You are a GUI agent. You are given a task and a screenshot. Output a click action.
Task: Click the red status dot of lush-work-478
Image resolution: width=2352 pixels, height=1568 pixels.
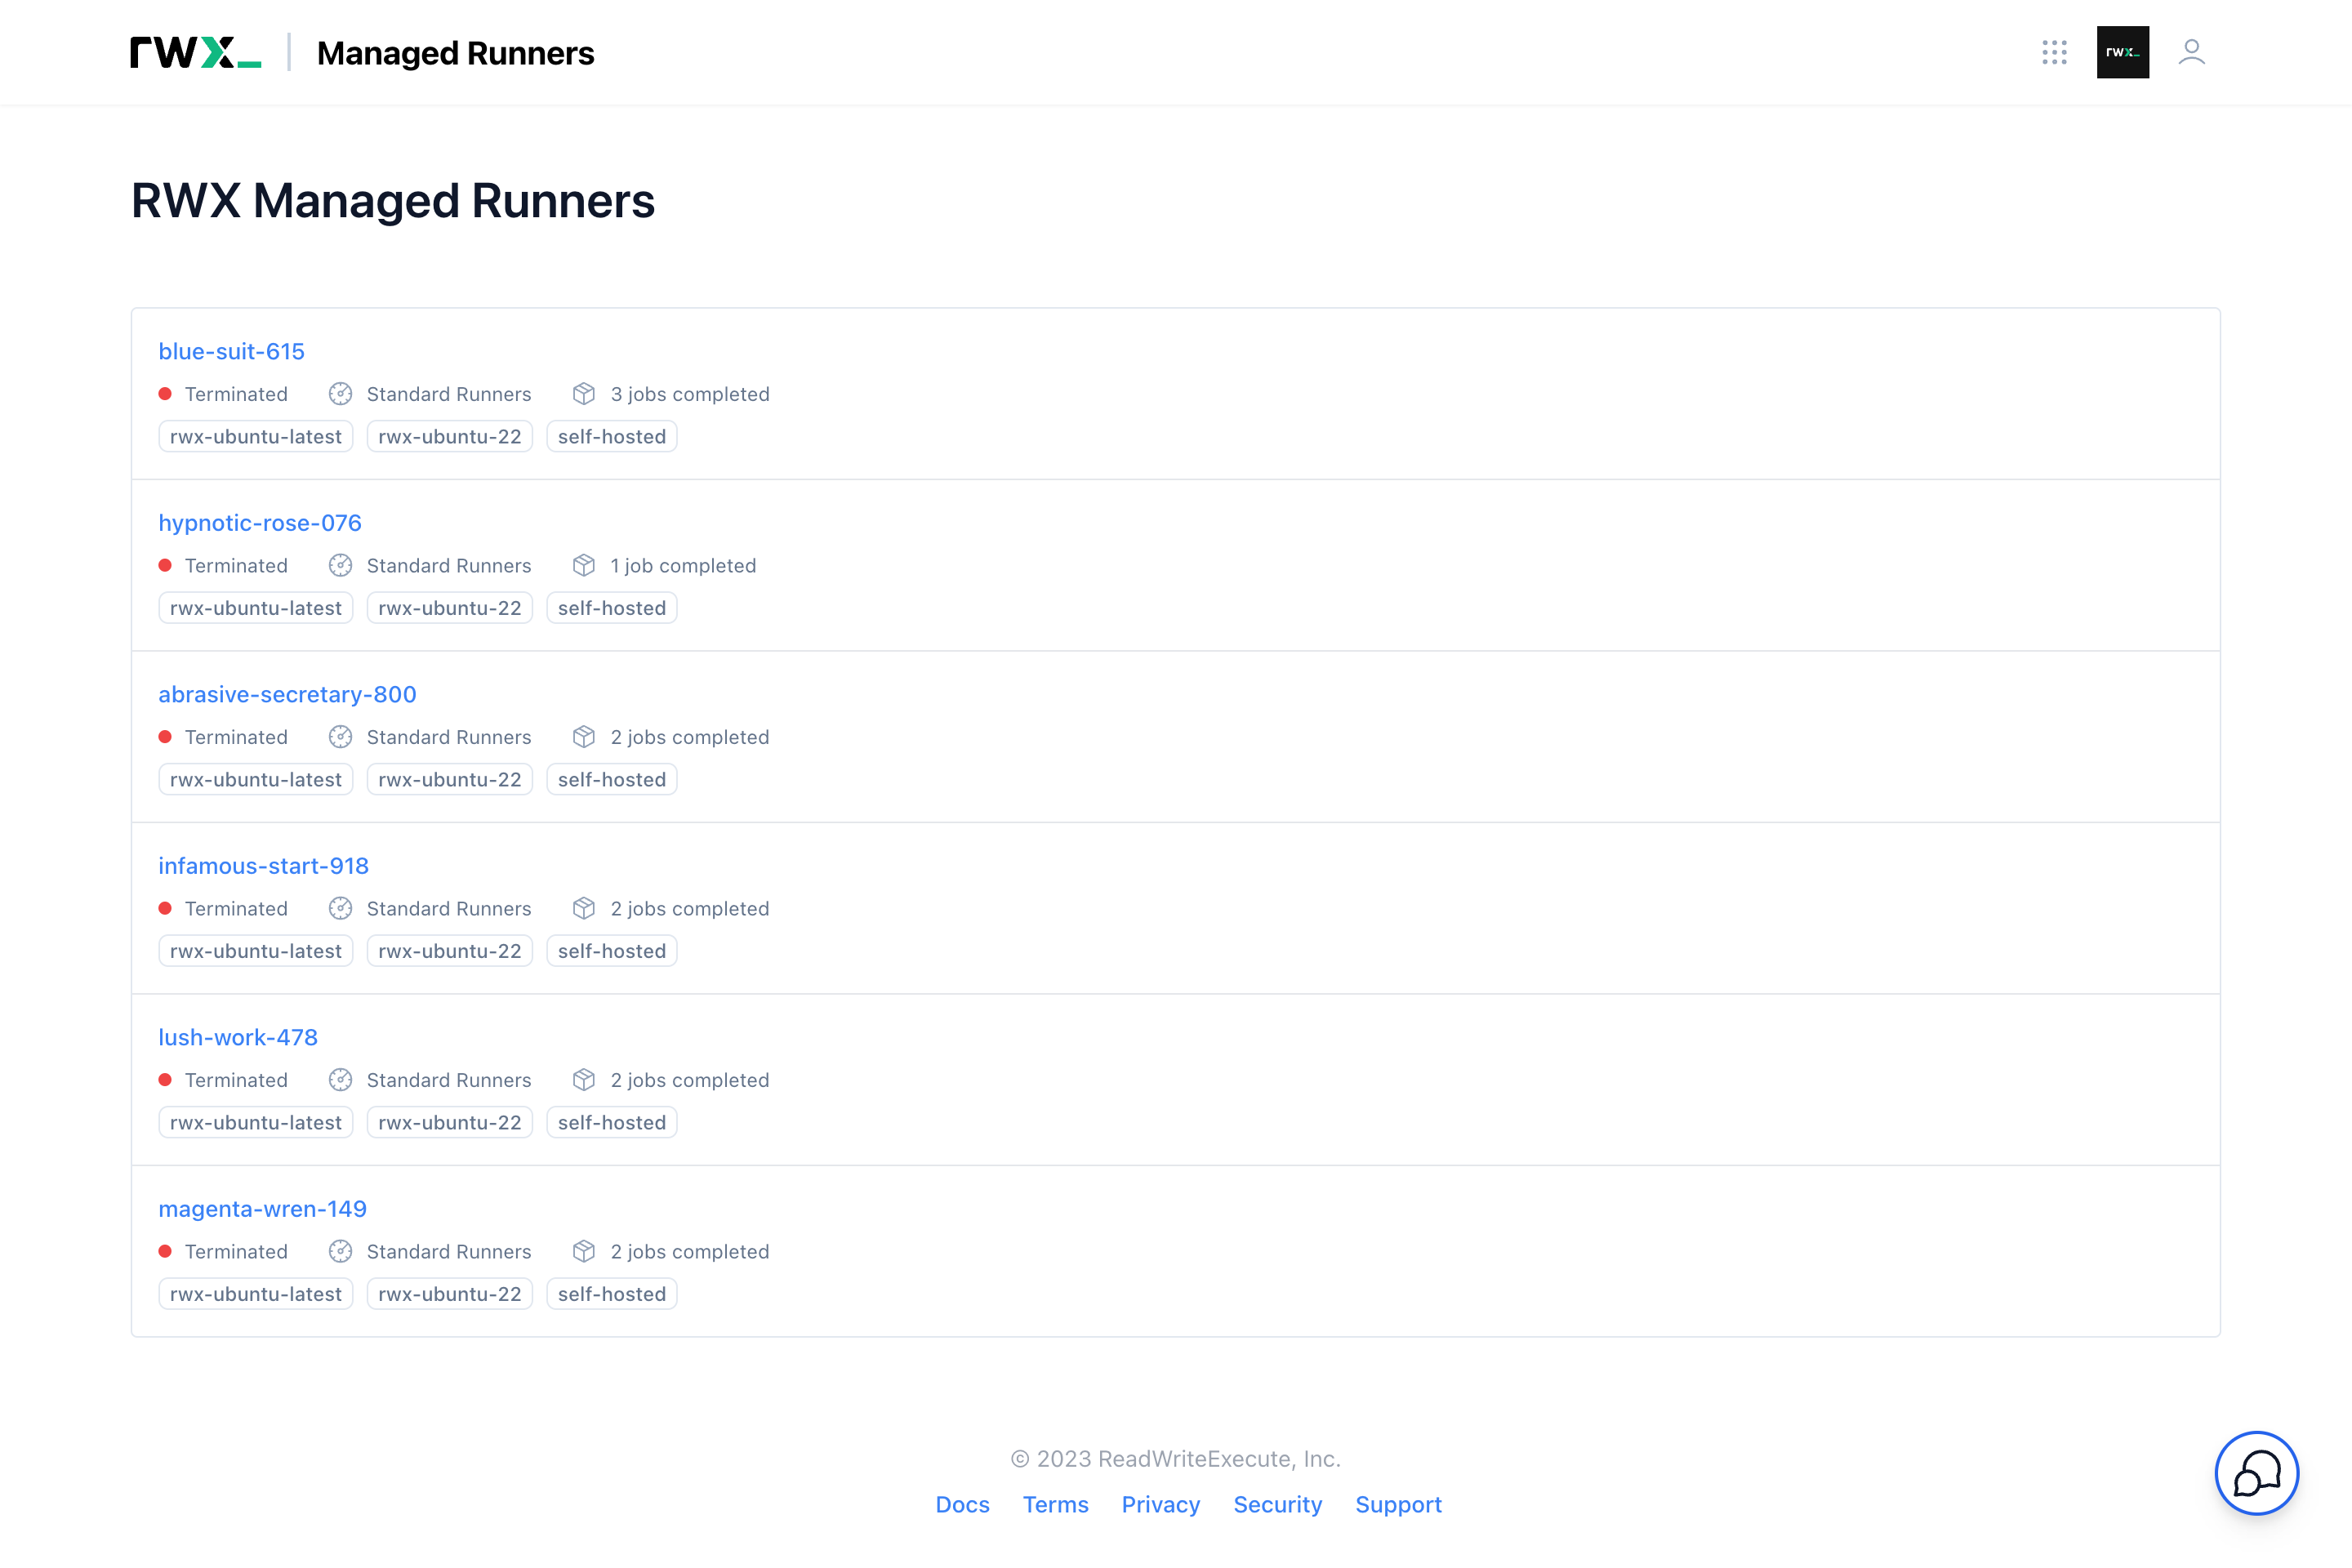click(x=165, y=1080)
